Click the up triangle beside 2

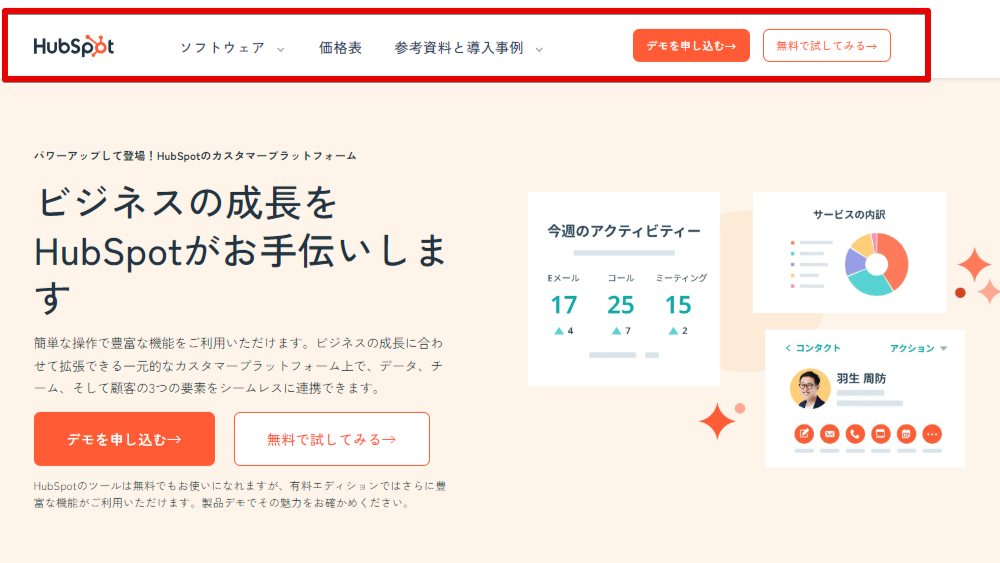pos(673,331)
